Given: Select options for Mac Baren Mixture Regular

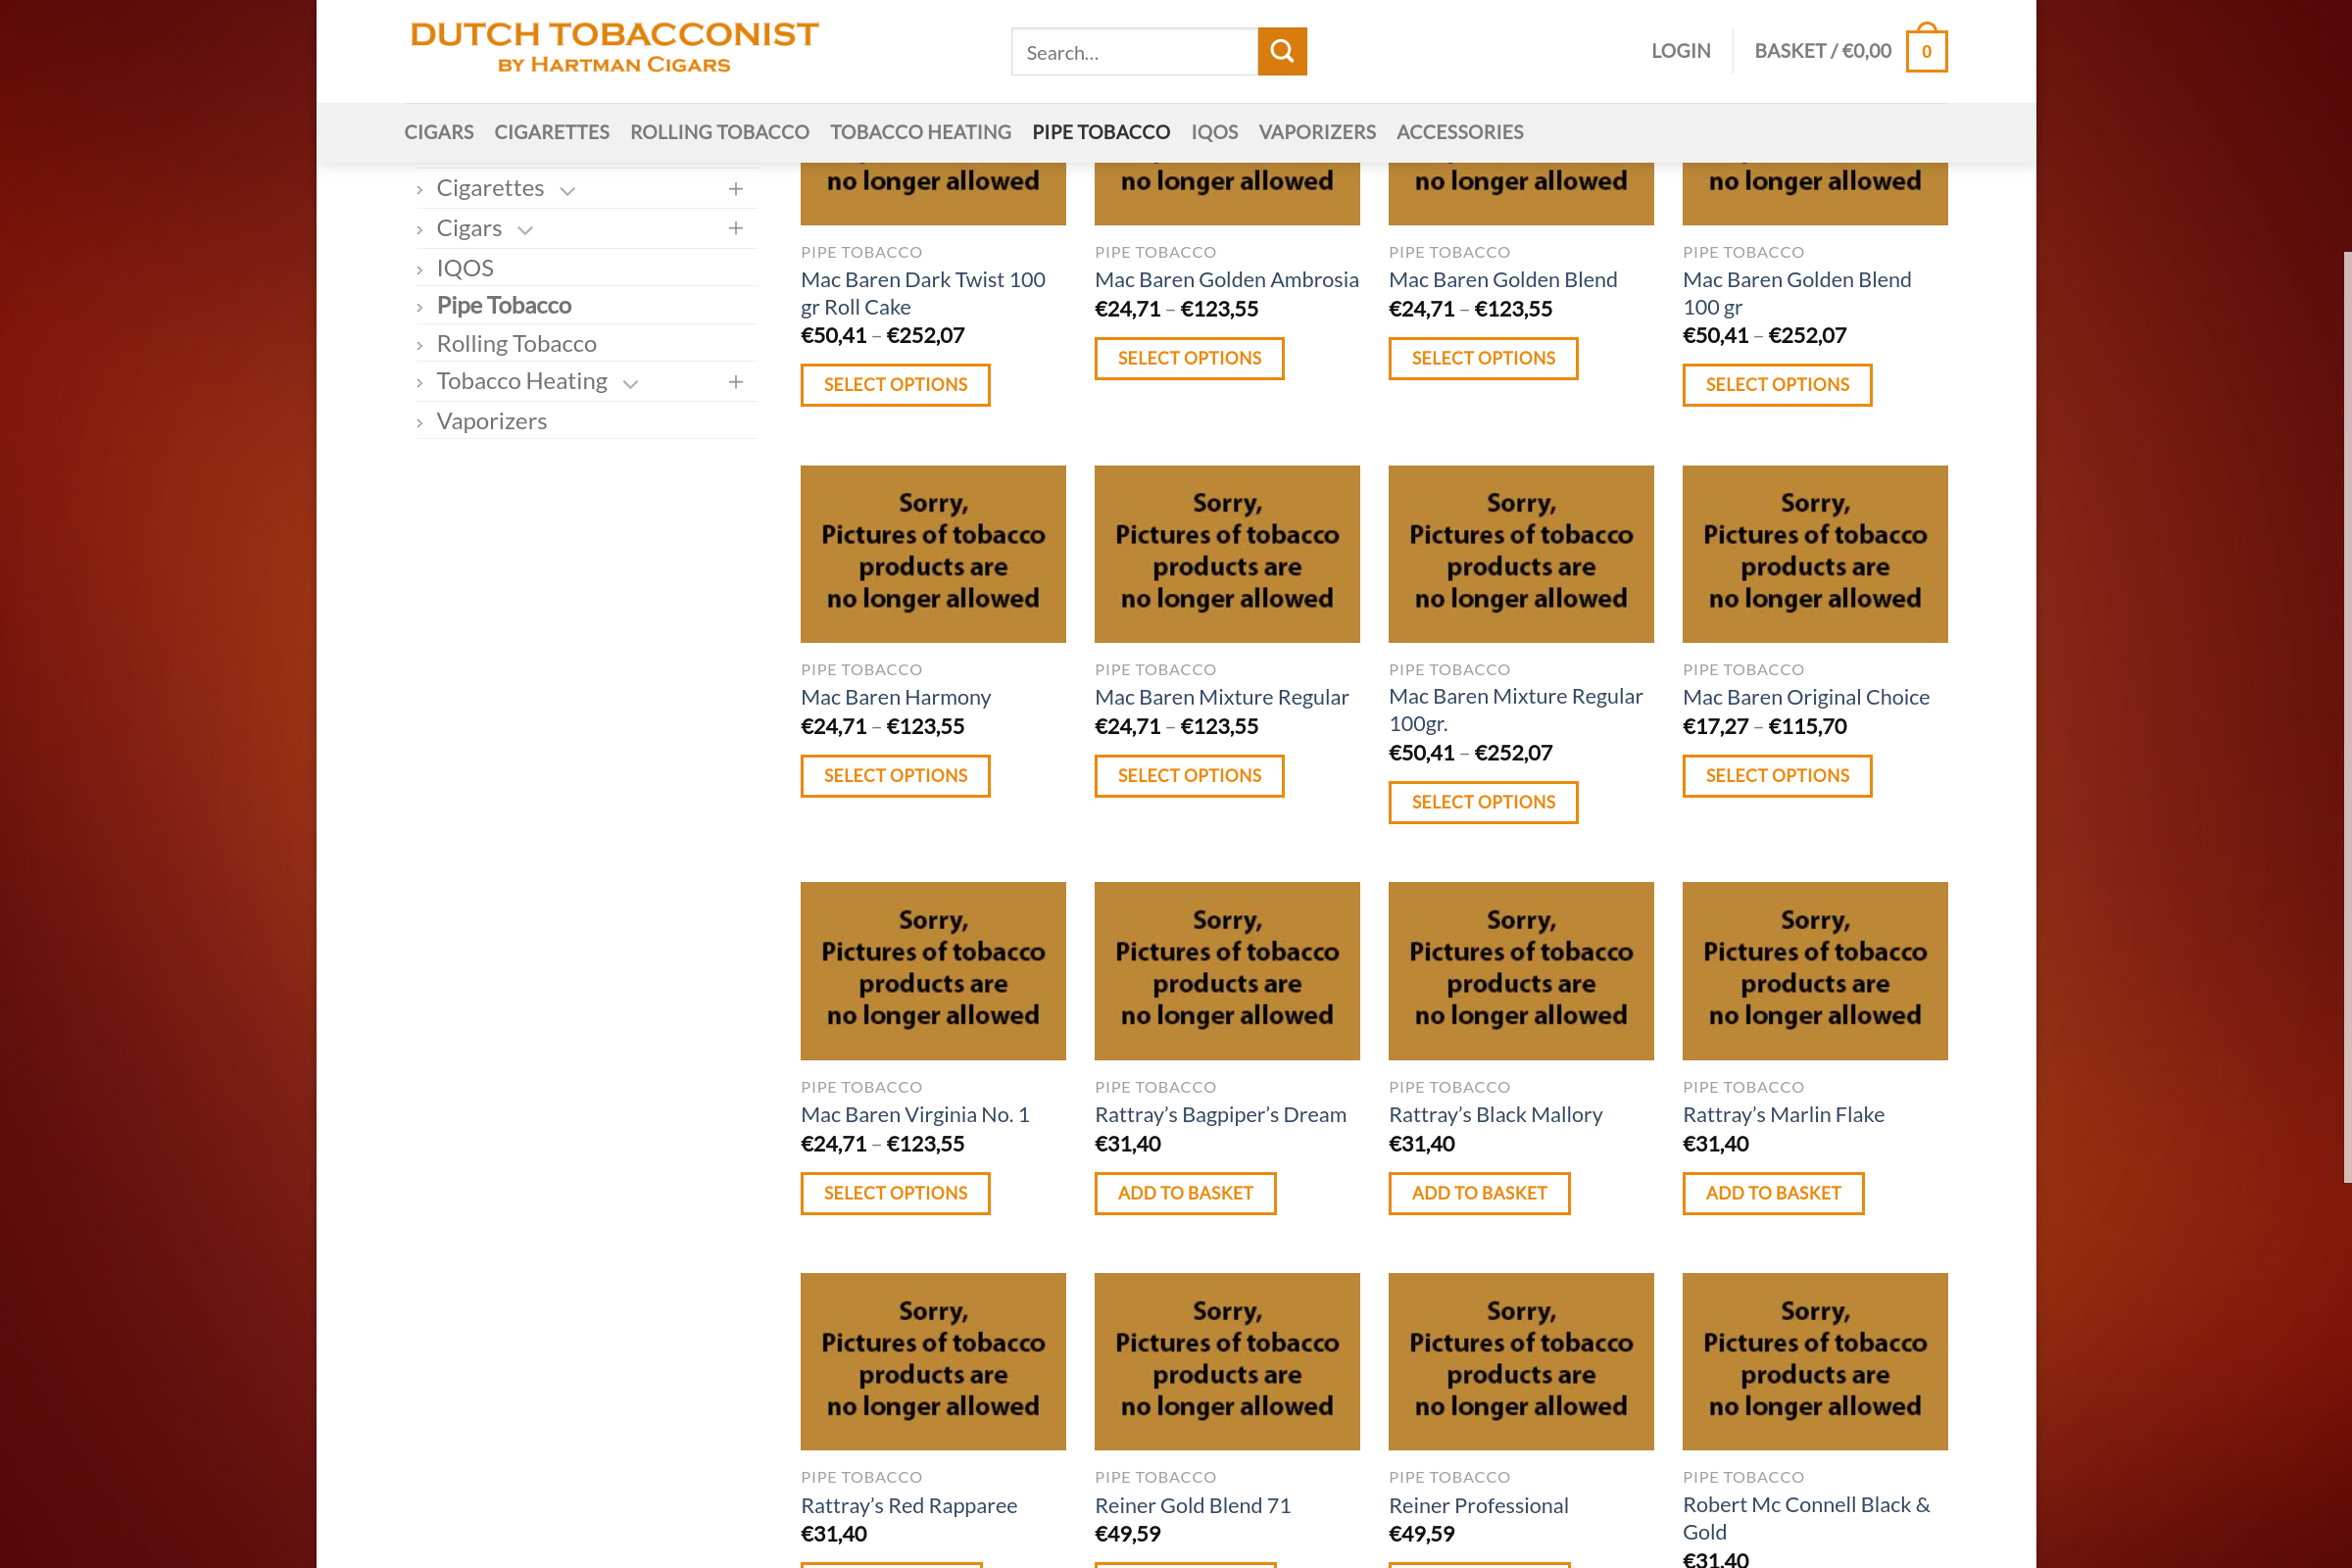Looking at the screenshot, I should [1189, 776].
